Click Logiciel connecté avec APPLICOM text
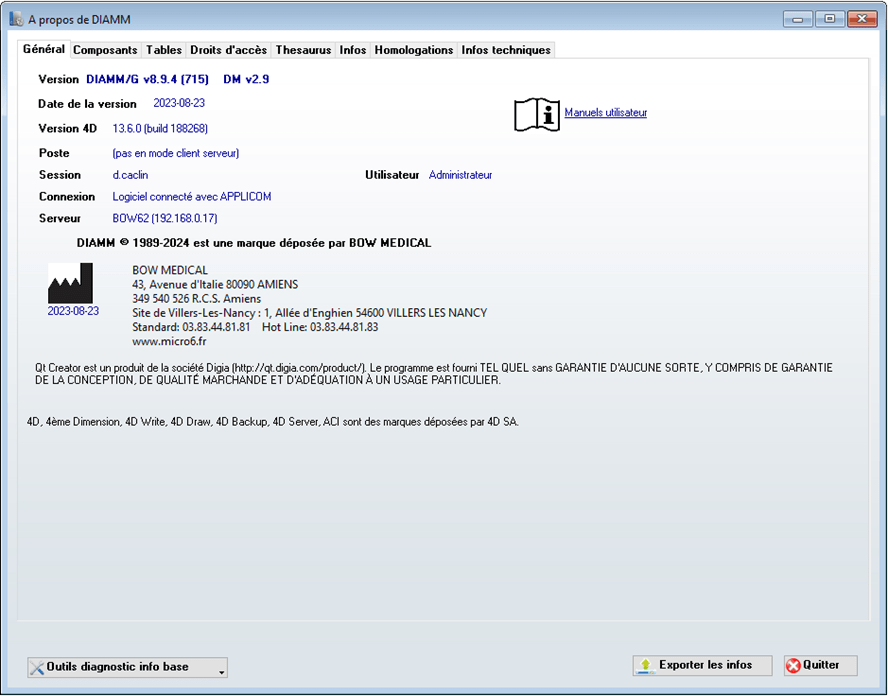The height and width of the screenshot is (696, 888). [x=192, y=197]
